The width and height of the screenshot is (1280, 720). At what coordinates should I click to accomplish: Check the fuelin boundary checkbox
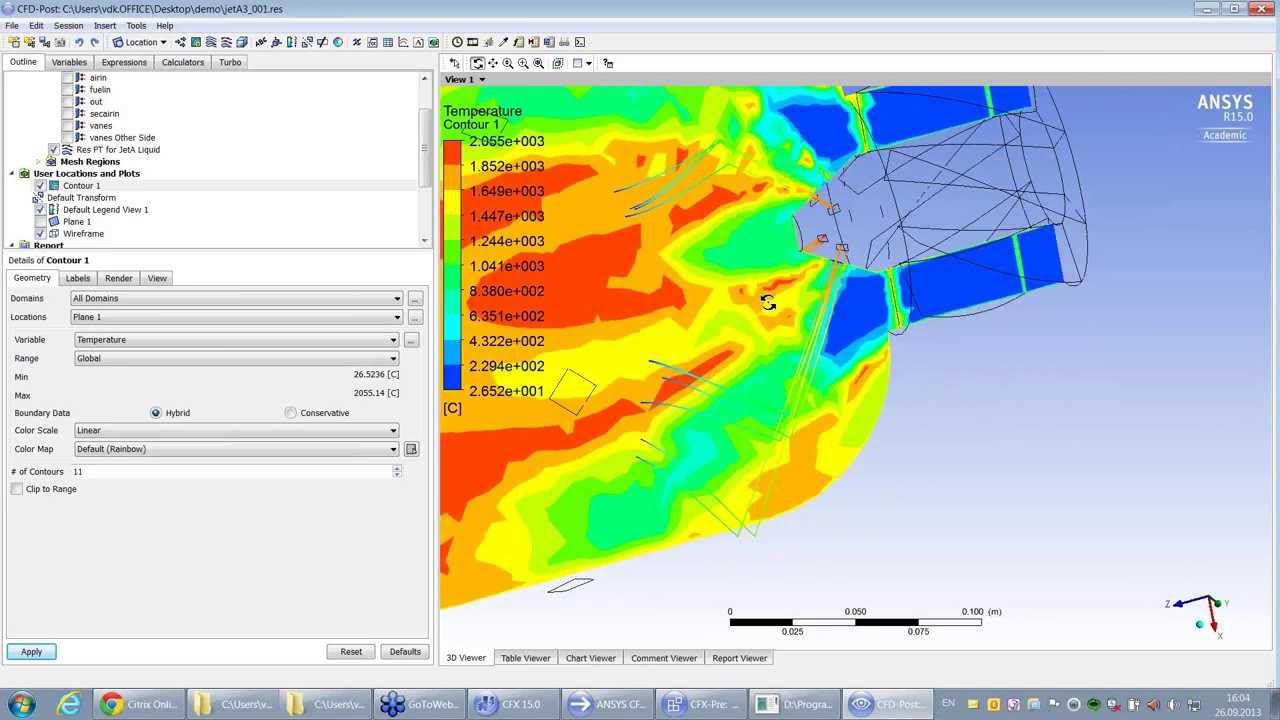[67, 90]
